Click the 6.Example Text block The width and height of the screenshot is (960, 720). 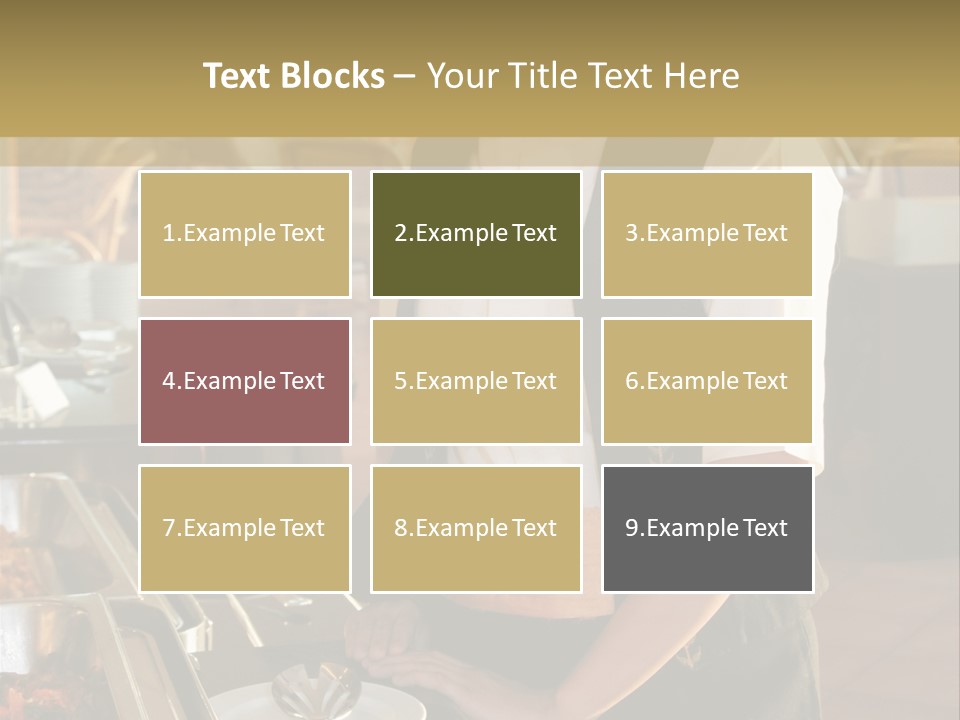[x=707, y=381]
